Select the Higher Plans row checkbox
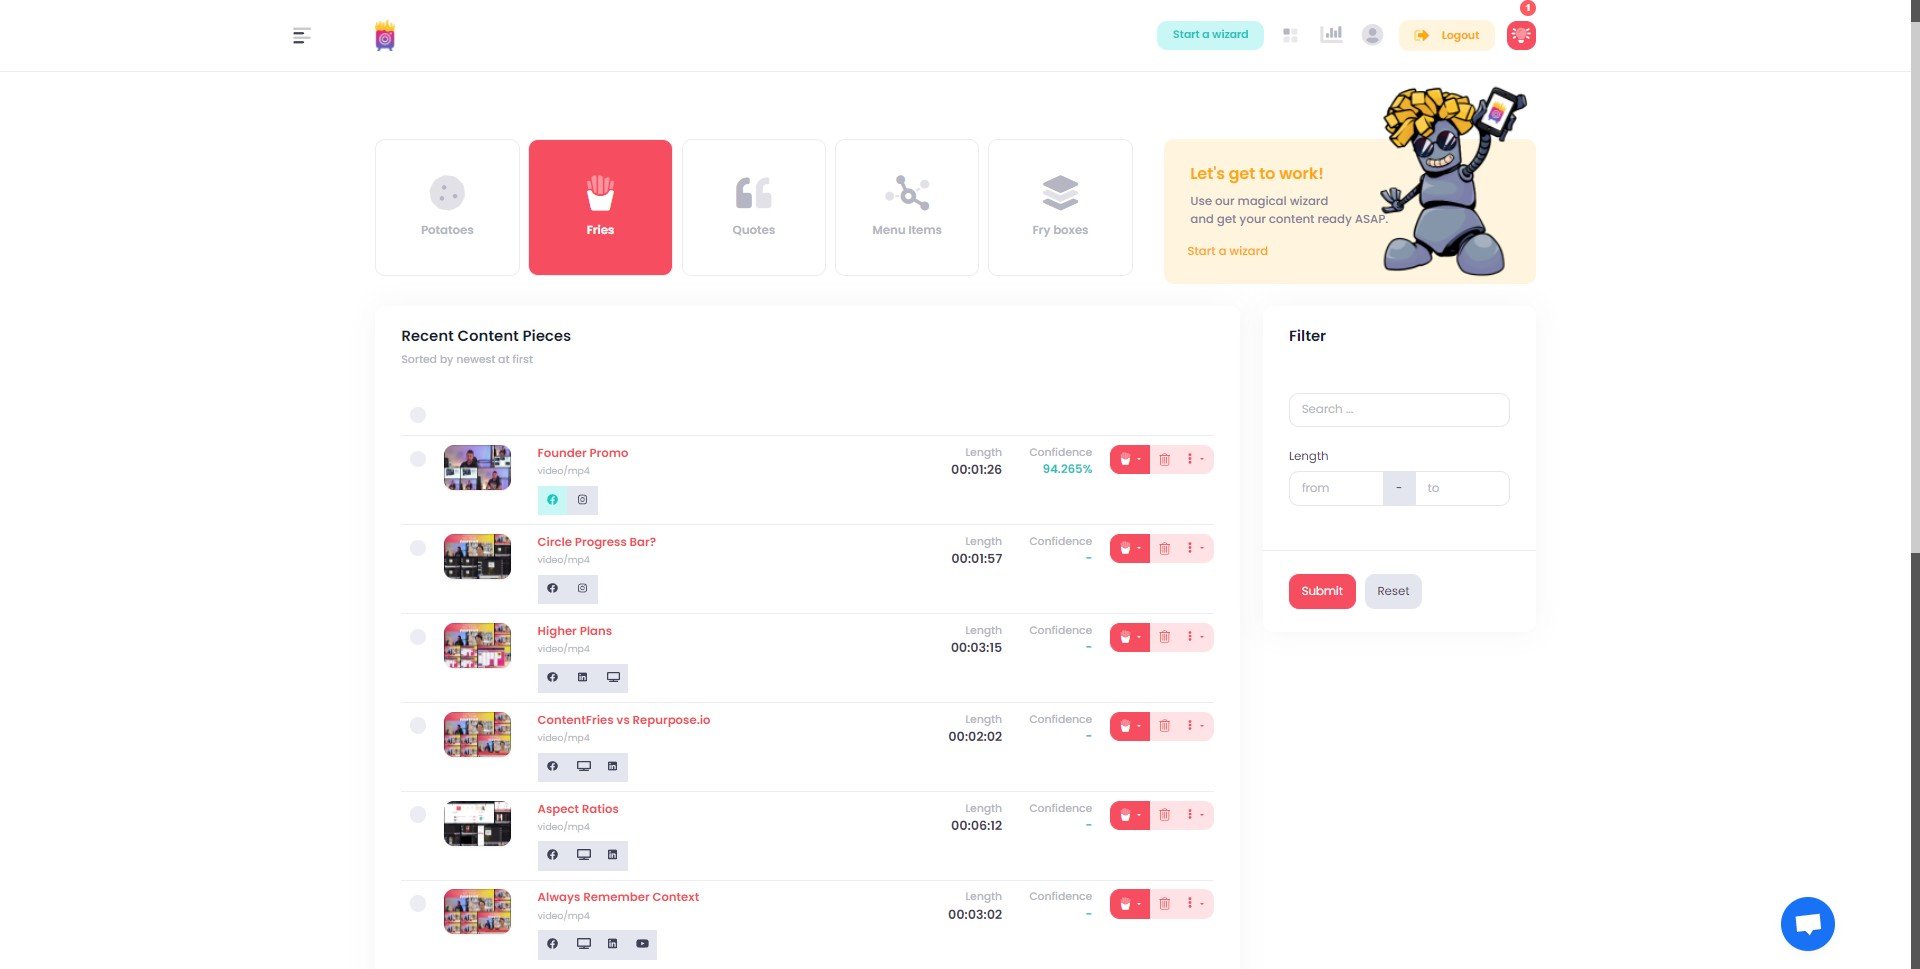This screenshot has height=969, width=1920. coord(418,638)
